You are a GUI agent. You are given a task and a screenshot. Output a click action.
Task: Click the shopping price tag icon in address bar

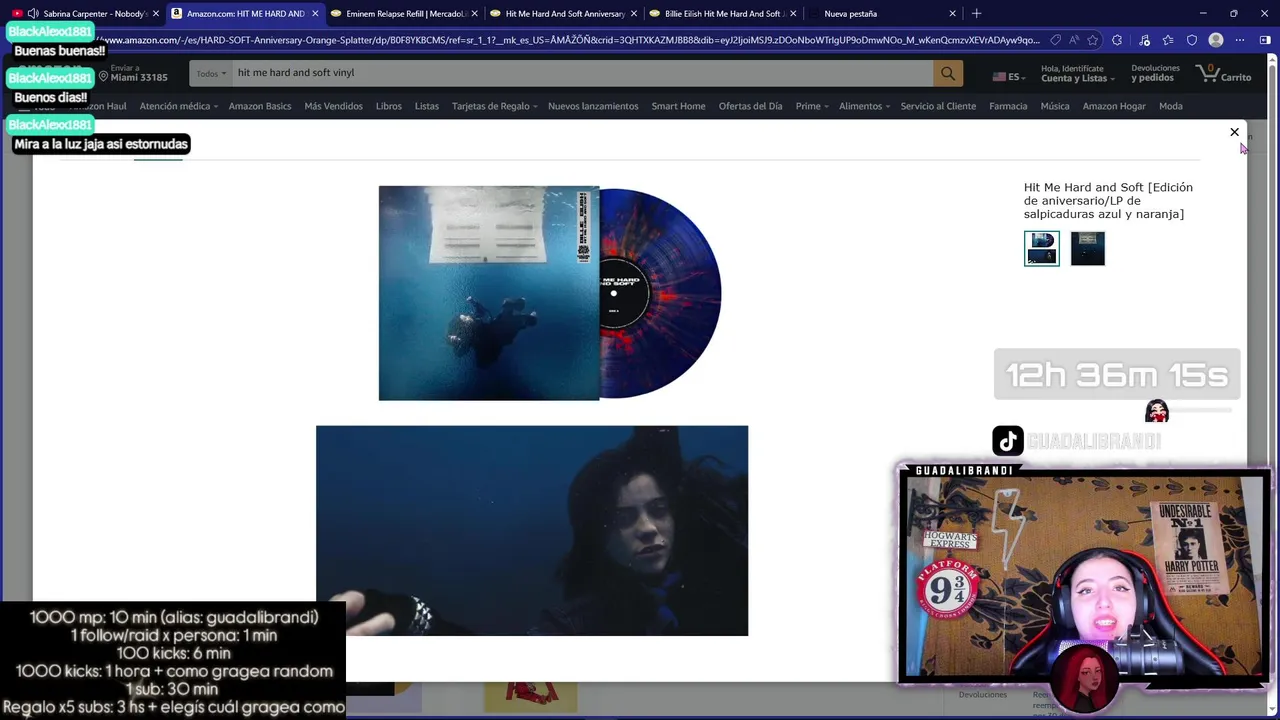click(x=1056, y=41)
